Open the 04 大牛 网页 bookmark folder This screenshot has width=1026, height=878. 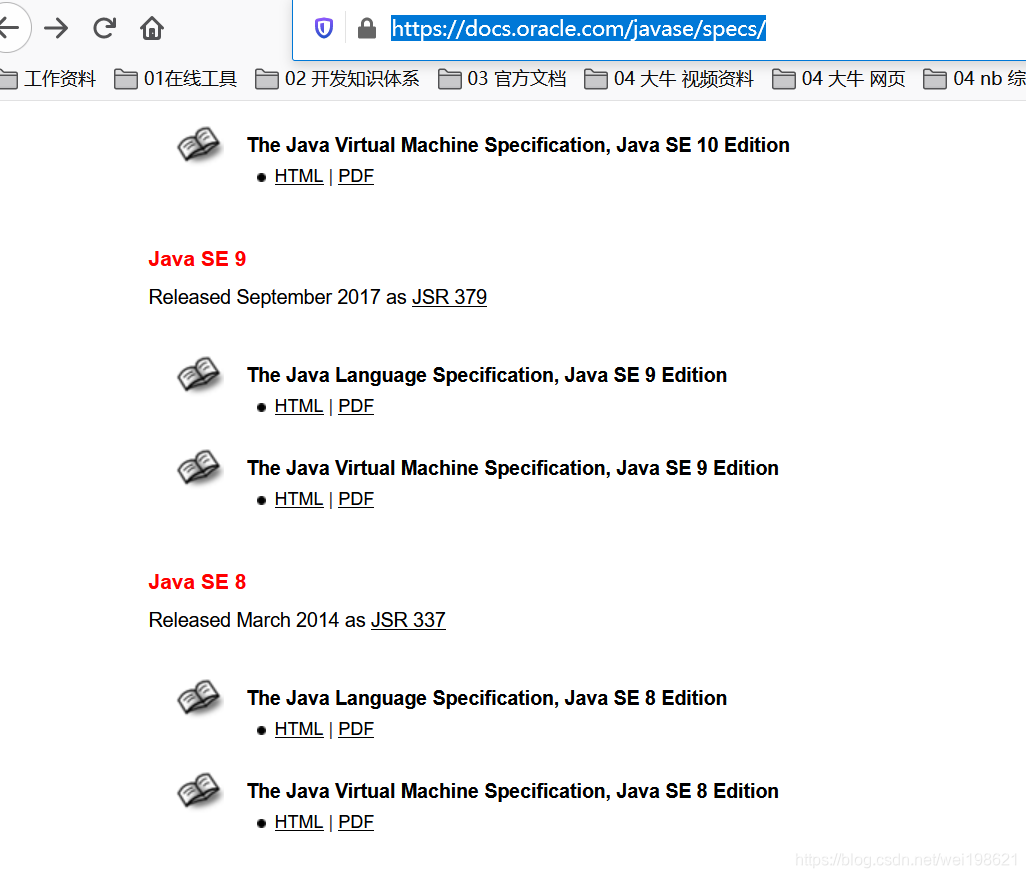click(839, 79)
